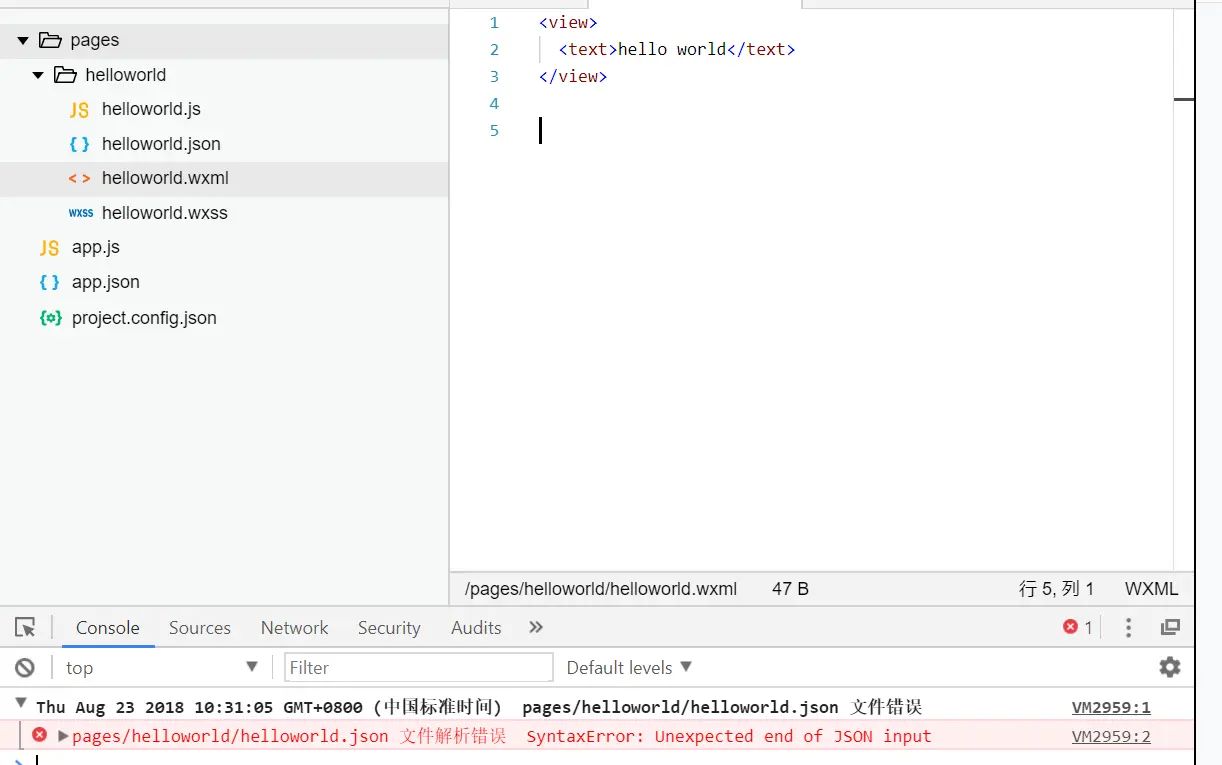Select the helloworld folder label
The image size is (1222, 765).
126,75
